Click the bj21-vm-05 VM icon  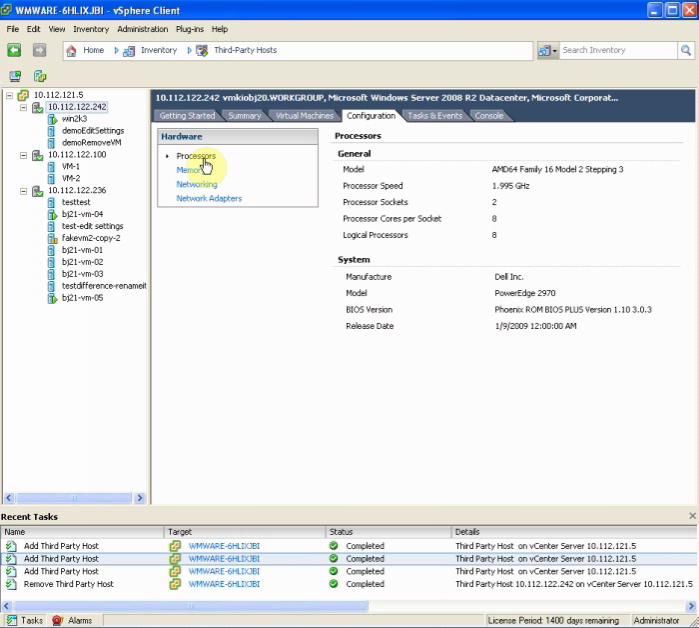point(52,298)
